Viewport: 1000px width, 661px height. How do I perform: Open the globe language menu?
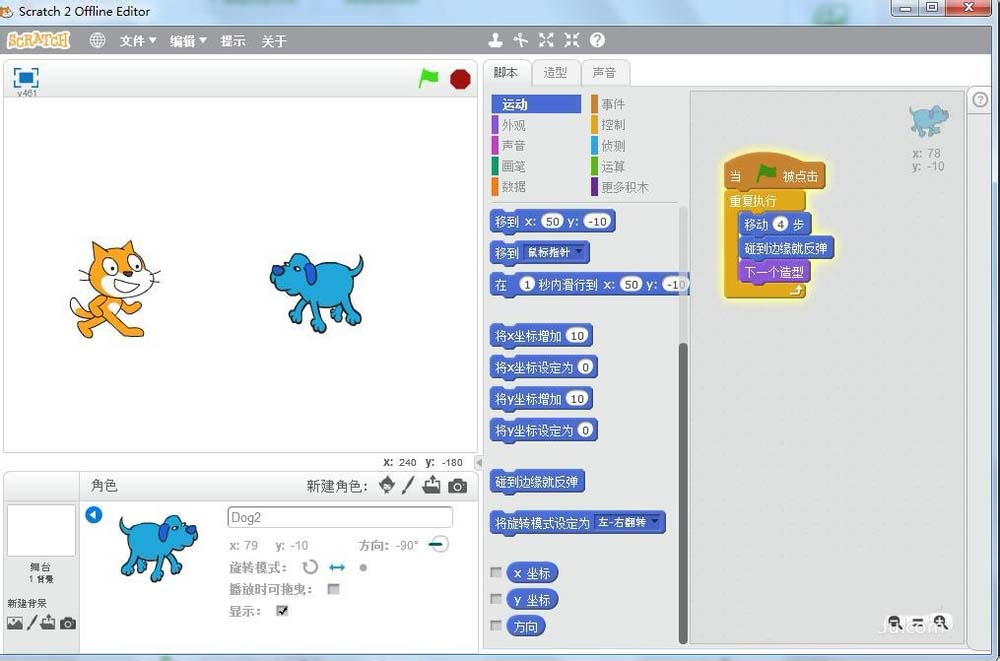97,40
